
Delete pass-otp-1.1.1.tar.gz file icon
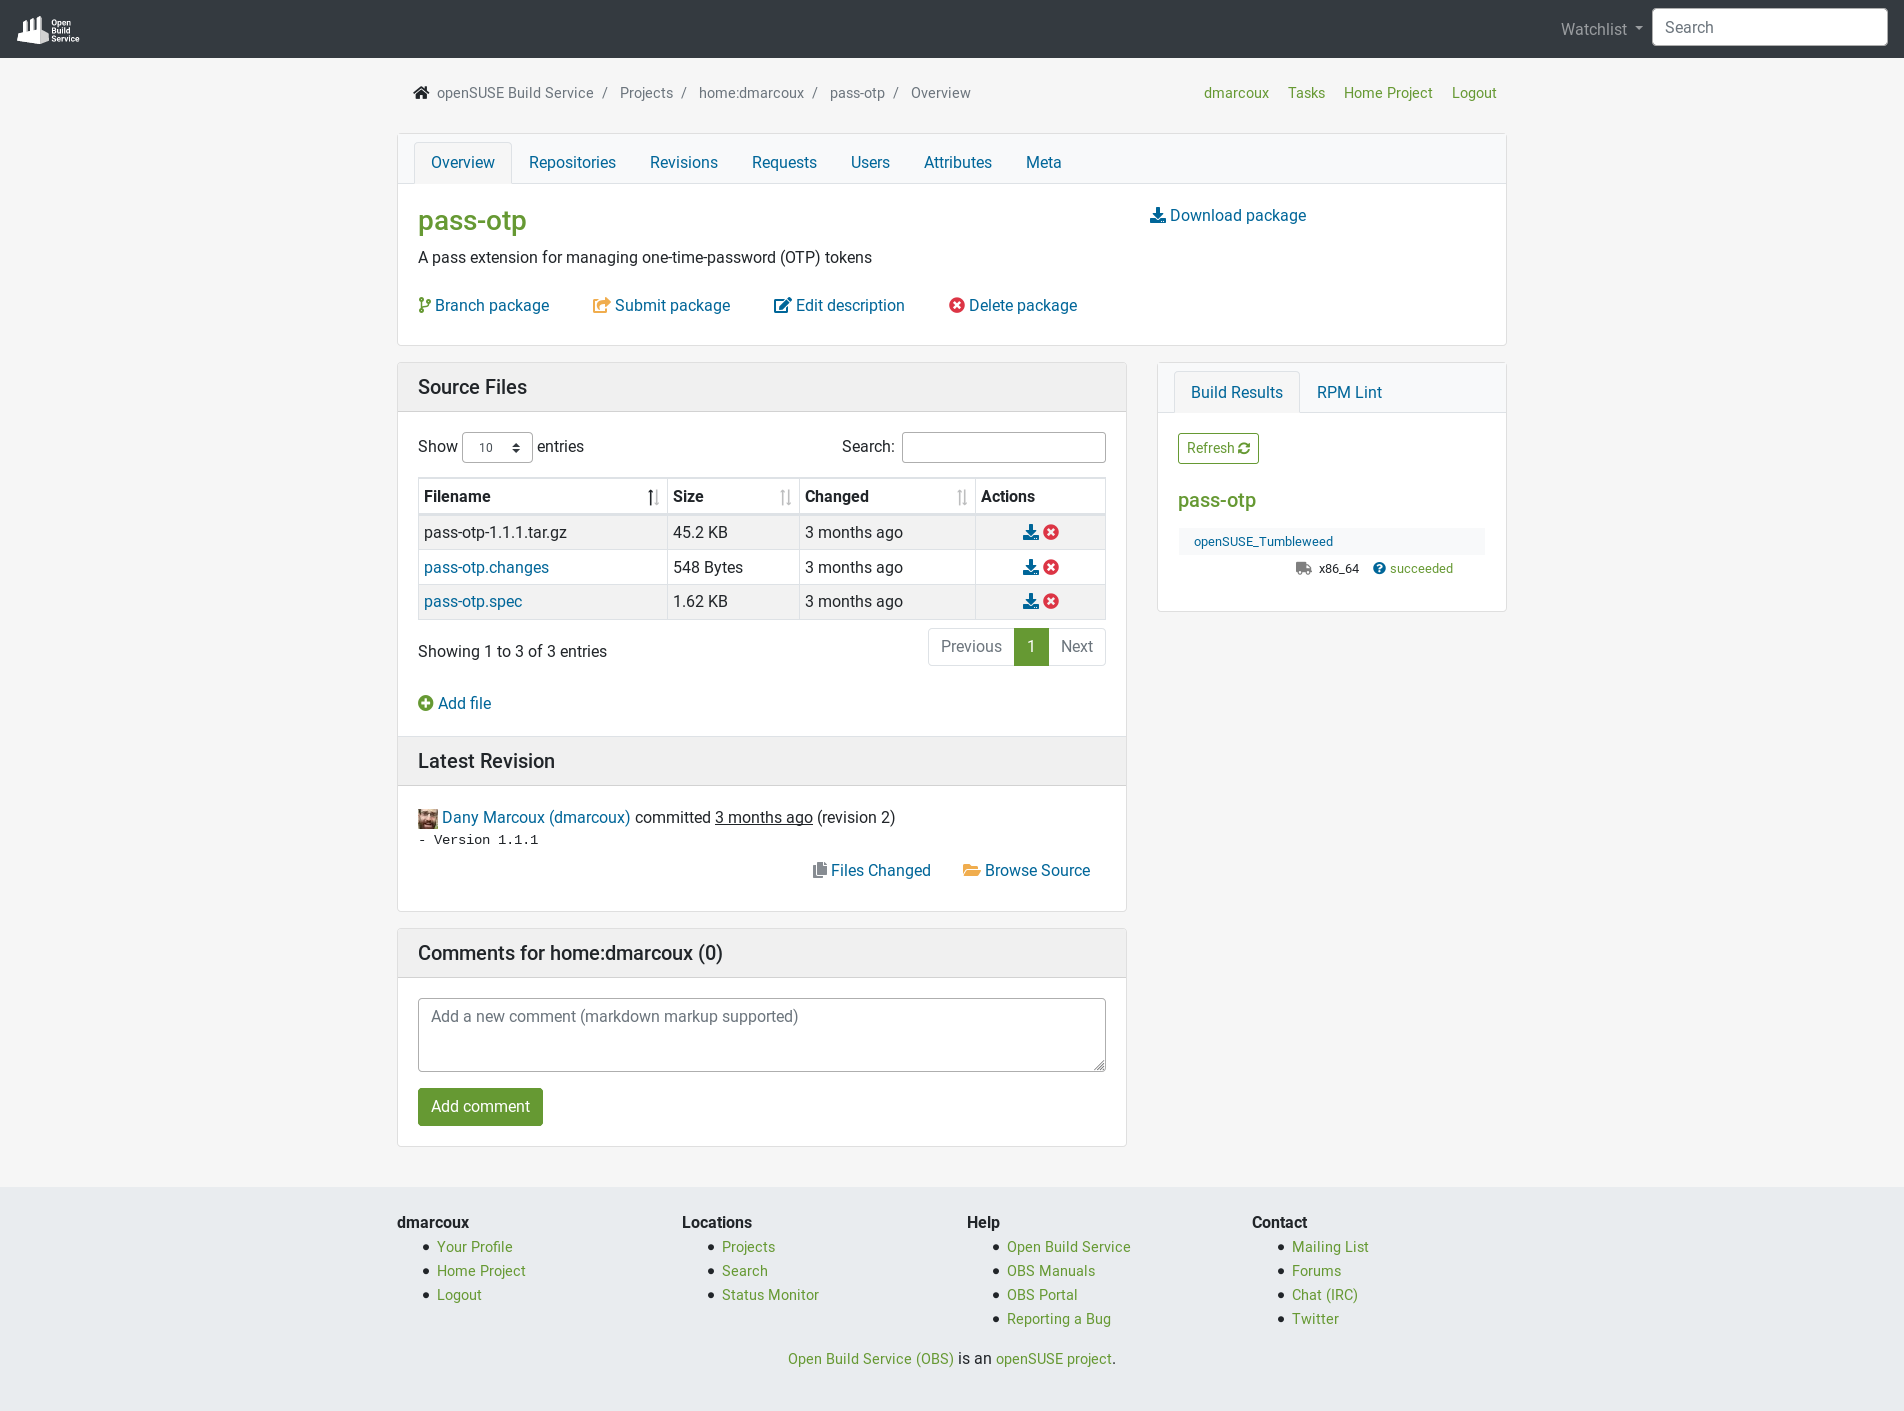point(1051,533)
